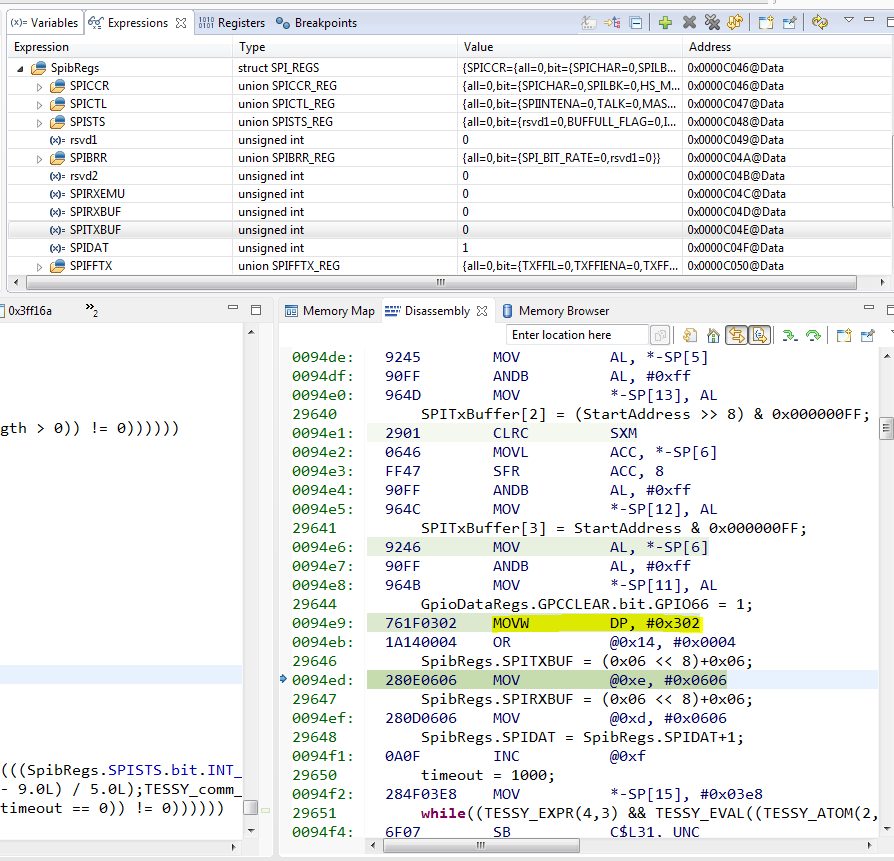Toggle Show Source button in Disassembly
This screenshot has height=861, width=894.
[759, 335]
